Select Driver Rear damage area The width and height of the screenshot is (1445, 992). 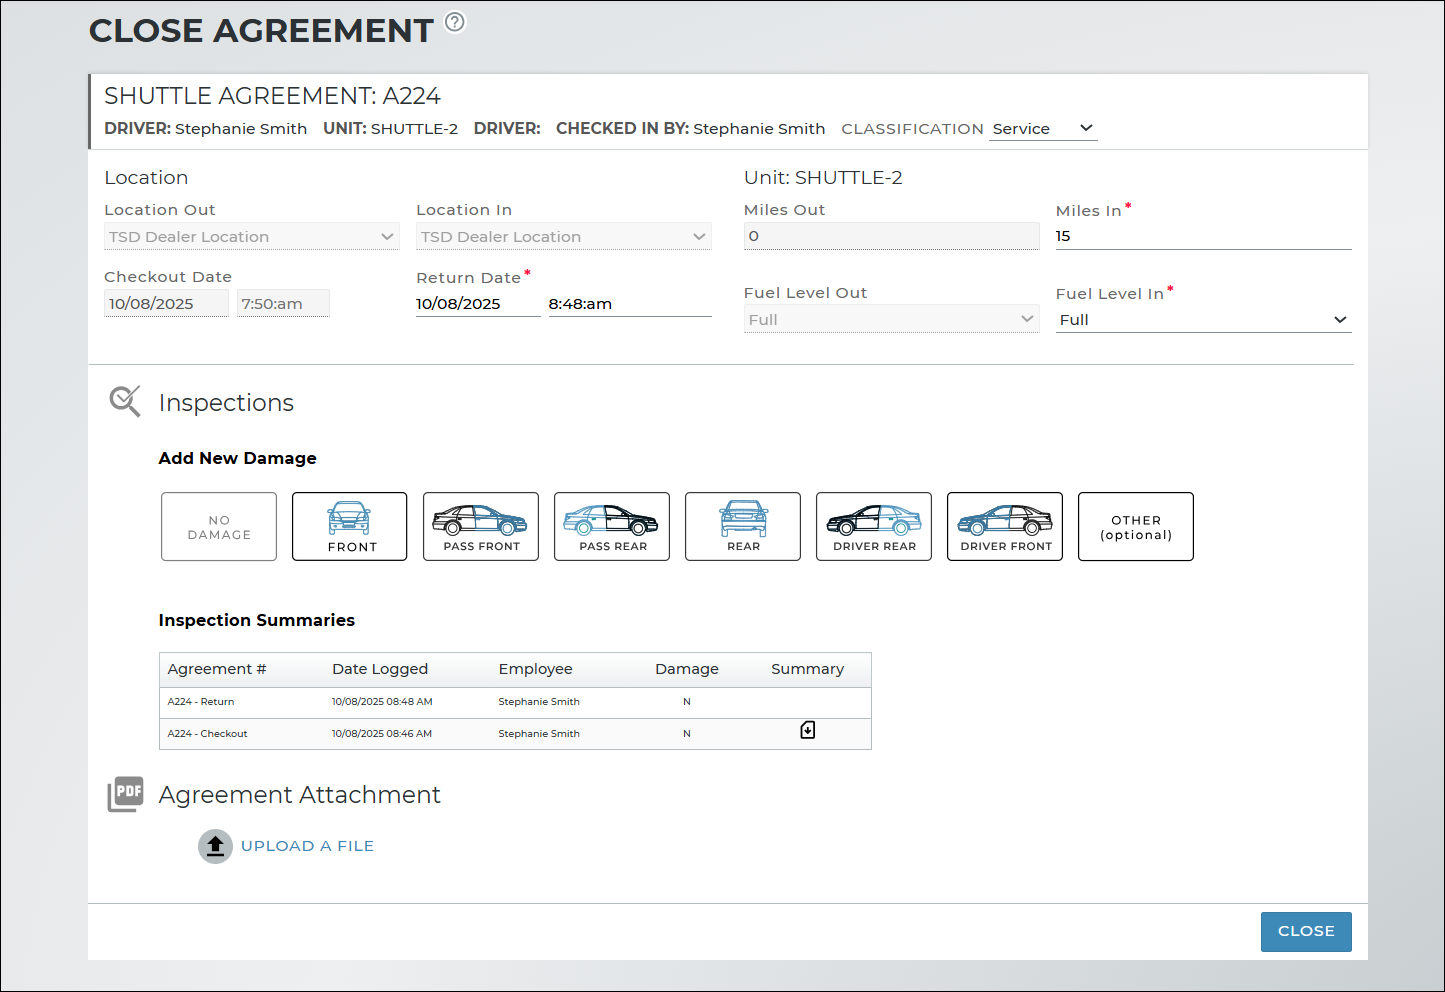(874, 526)
